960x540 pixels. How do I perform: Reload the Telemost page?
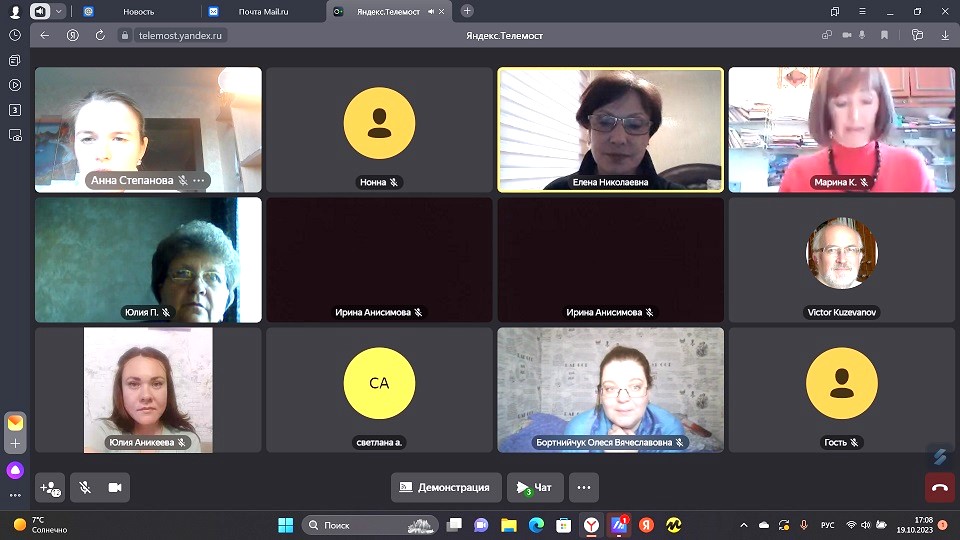tap(100, 35)
